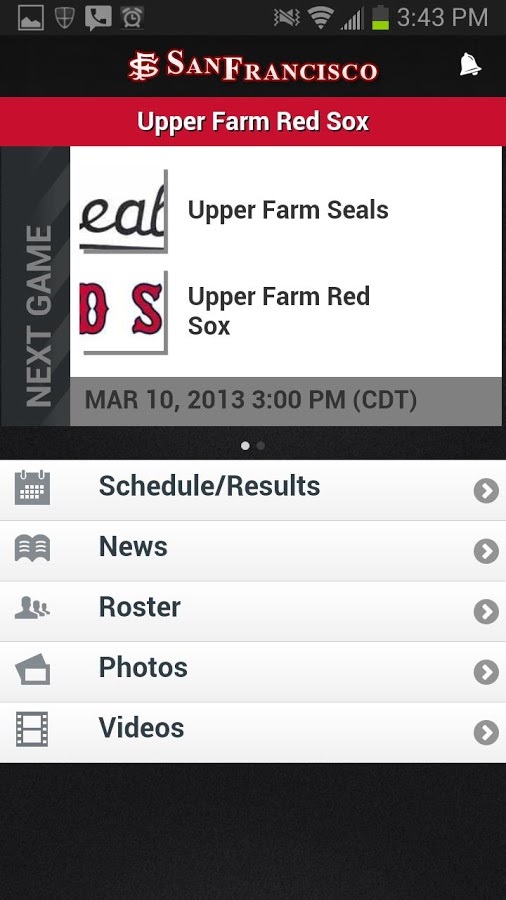
Task: Click the picture frame Photos icon
Action: click(33, 669)
